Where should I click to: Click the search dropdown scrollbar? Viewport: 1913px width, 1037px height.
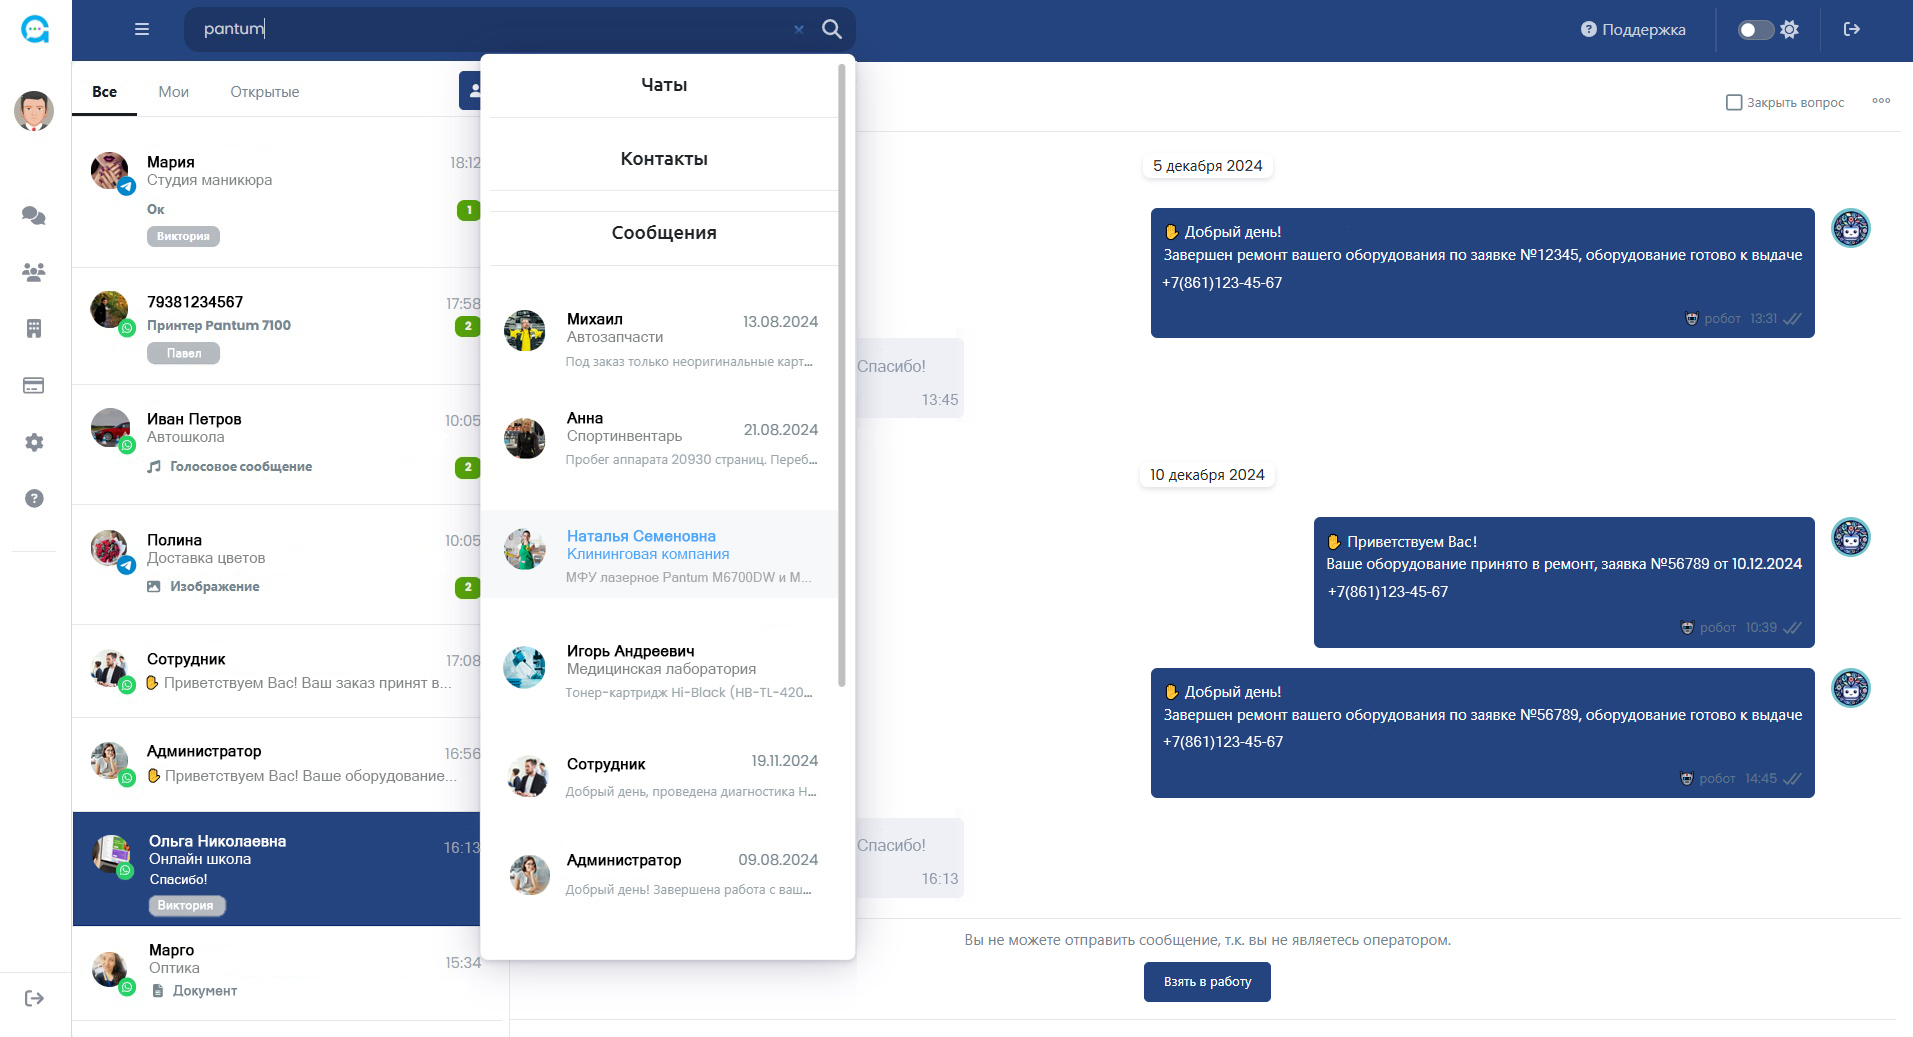coord(842,375)
